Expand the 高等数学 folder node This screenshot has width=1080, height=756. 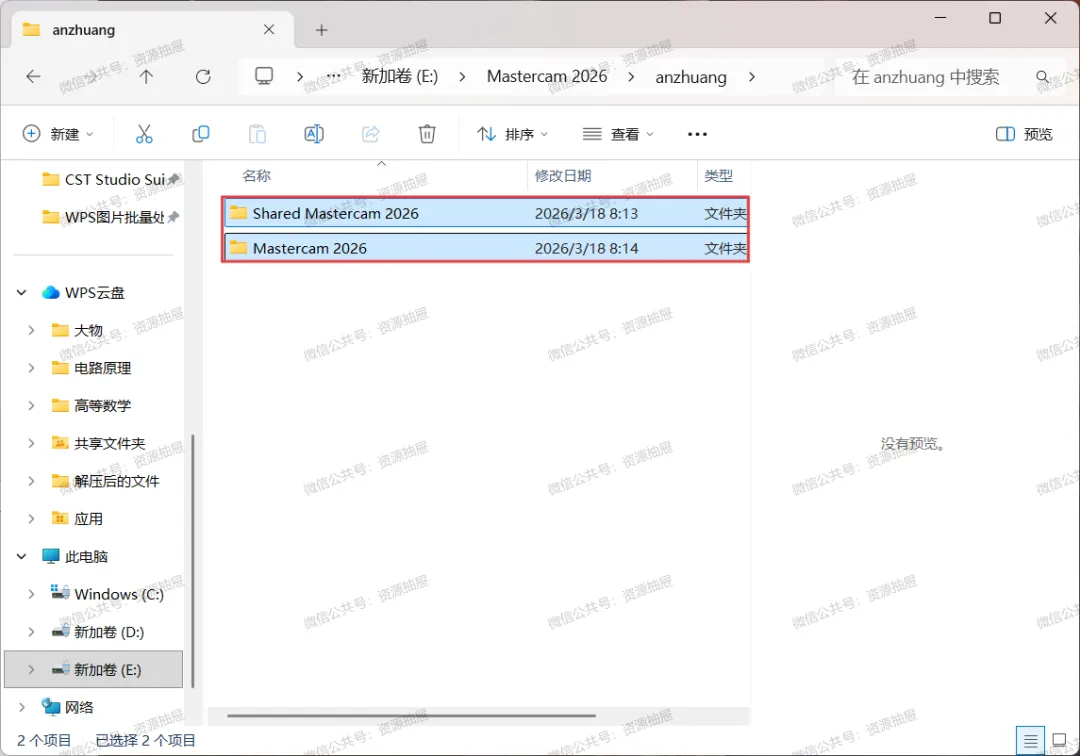[31, 406]
